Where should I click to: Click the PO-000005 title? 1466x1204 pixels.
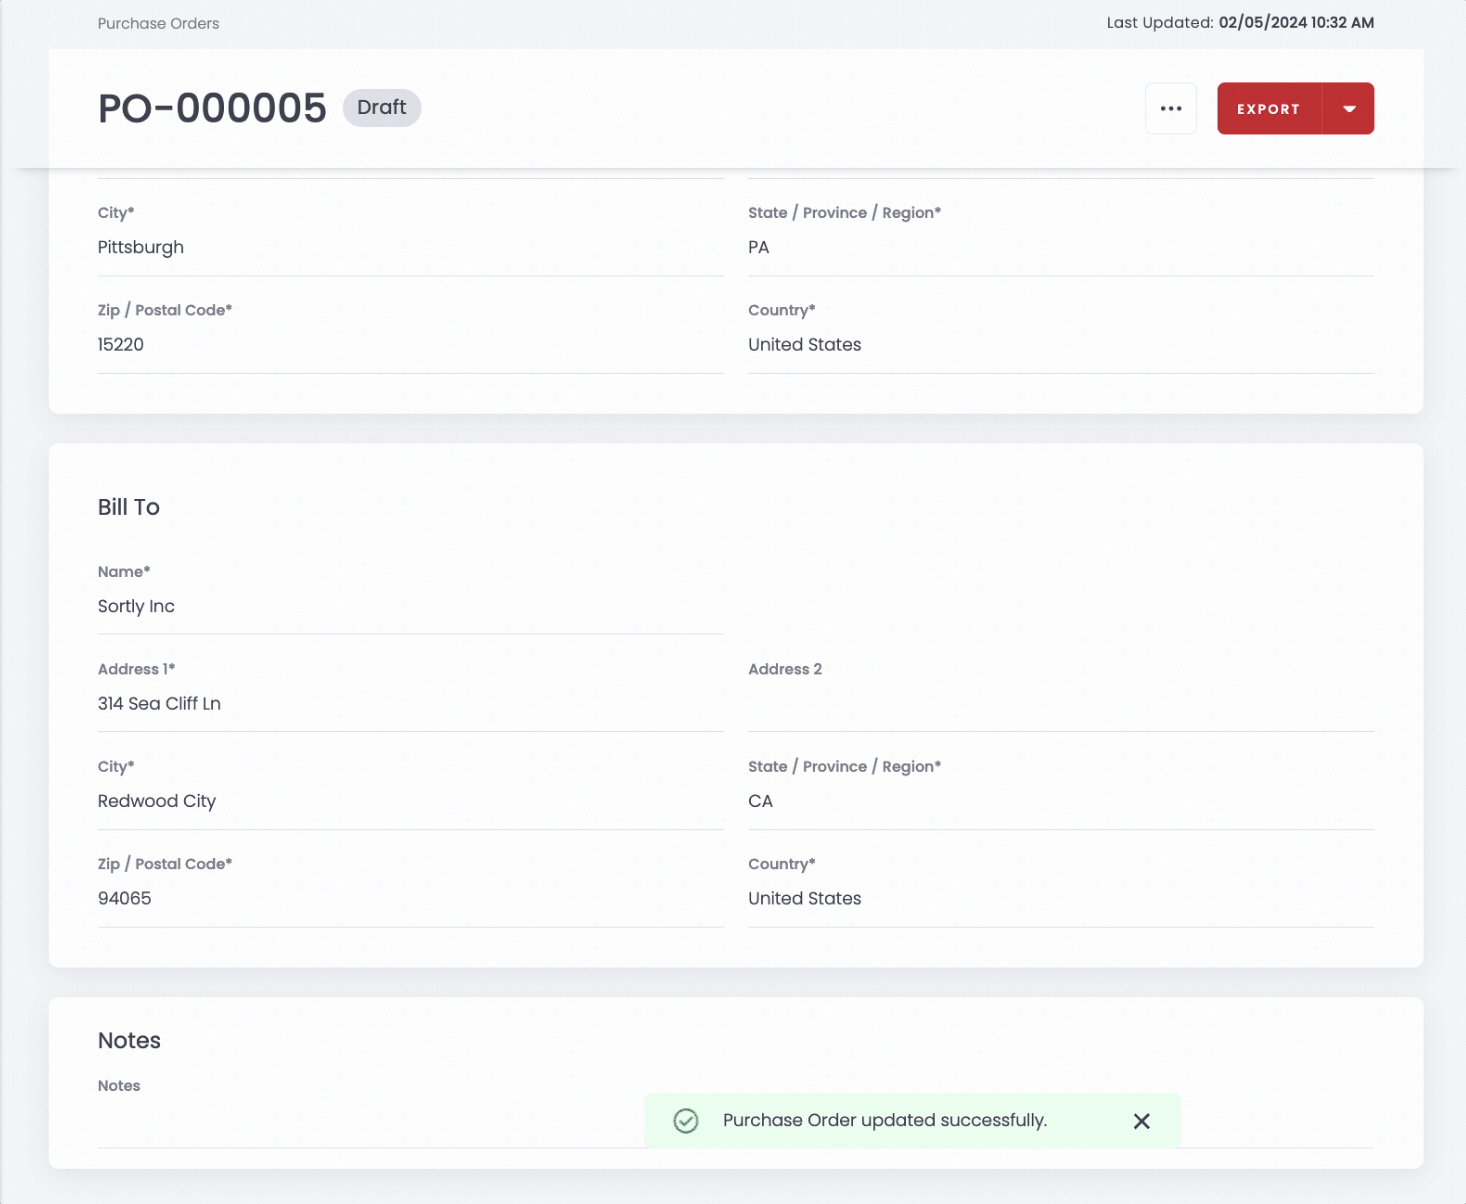tap(212, 108)
